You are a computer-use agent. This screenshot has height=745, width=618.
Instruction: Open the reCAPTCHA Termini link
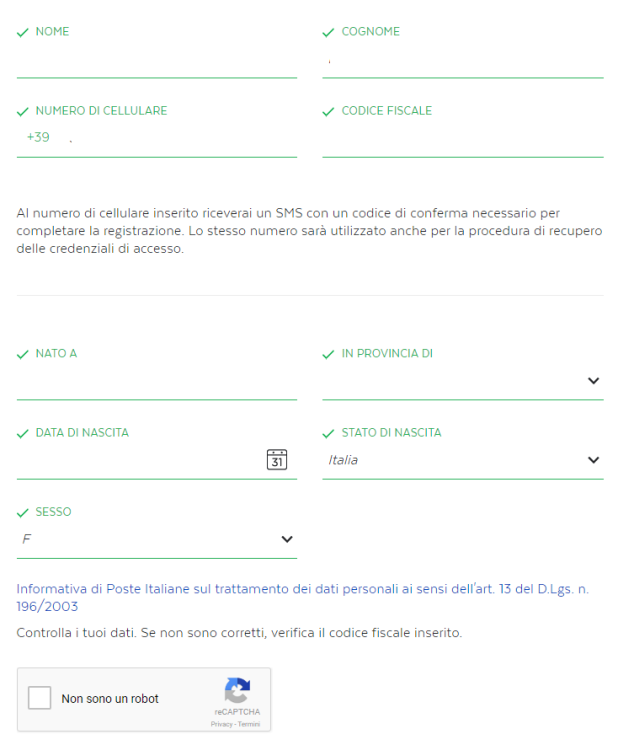click(249, 724)
